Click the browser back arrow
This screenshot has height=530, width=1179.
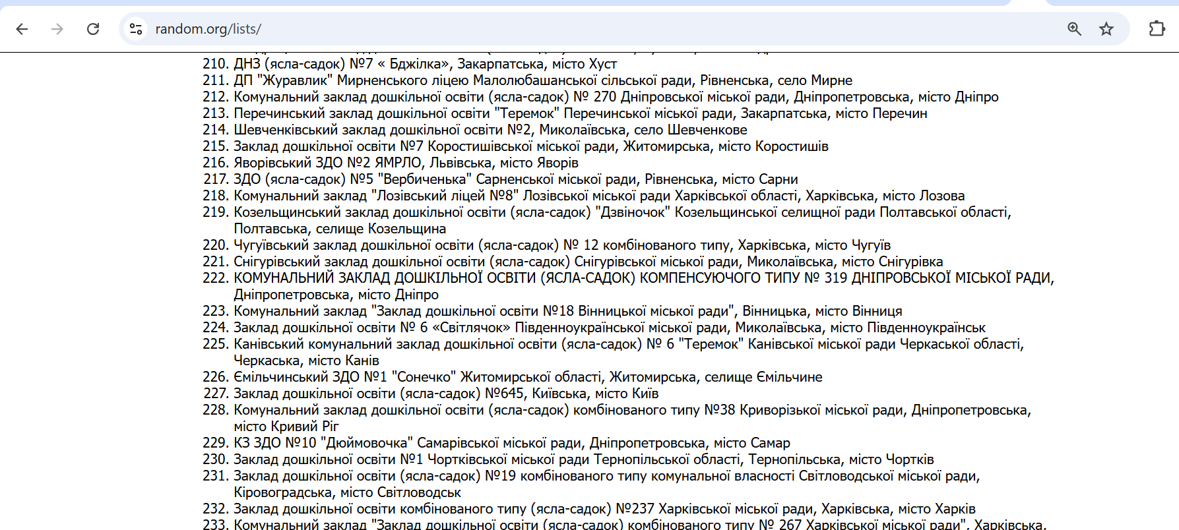[22, 29]
